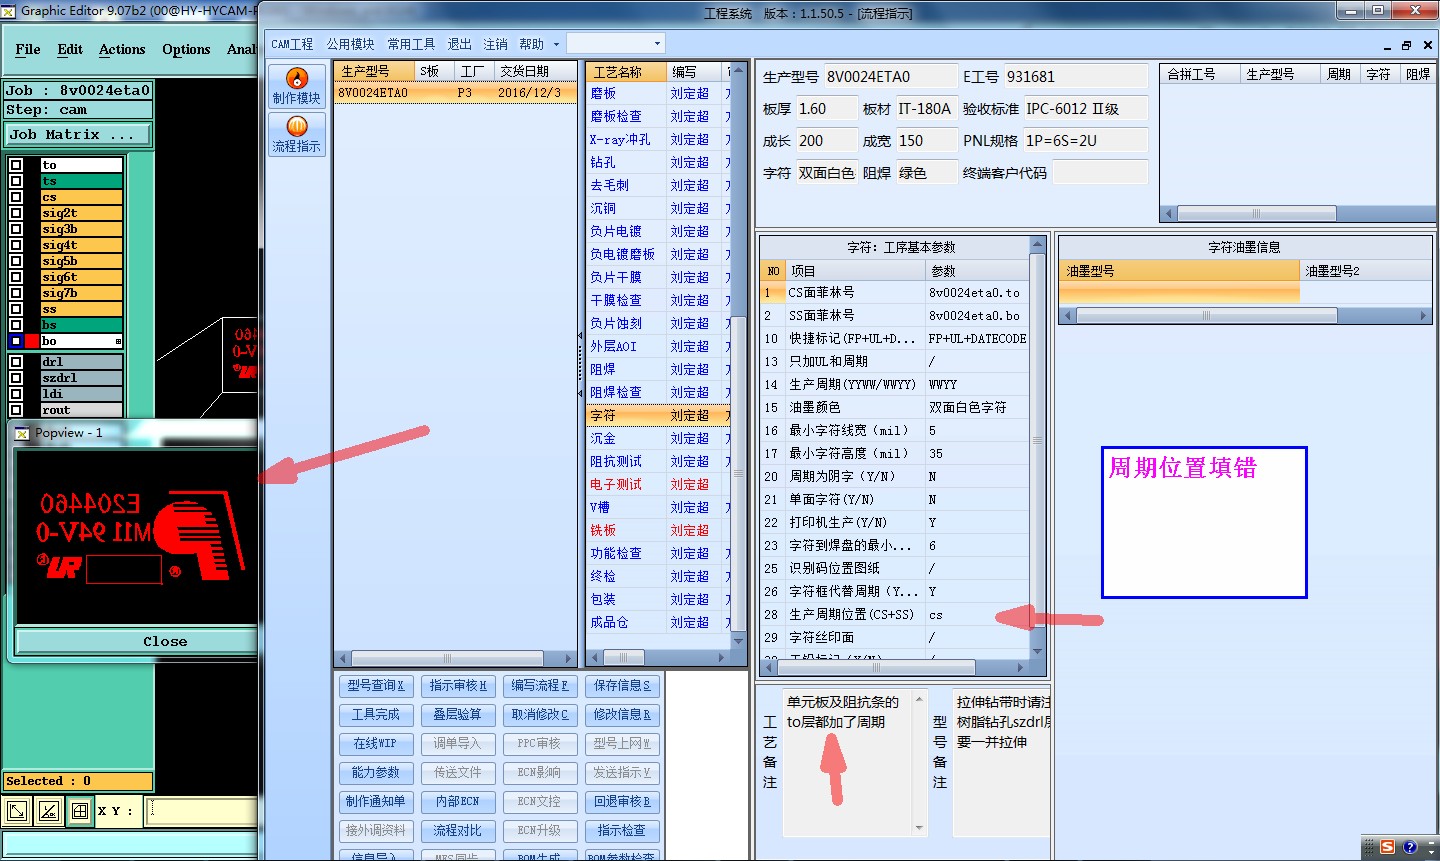1440x861 pixels.
Task: Toggle visibility box for layer 'sig2t'
Action: [x=16, y=213]
